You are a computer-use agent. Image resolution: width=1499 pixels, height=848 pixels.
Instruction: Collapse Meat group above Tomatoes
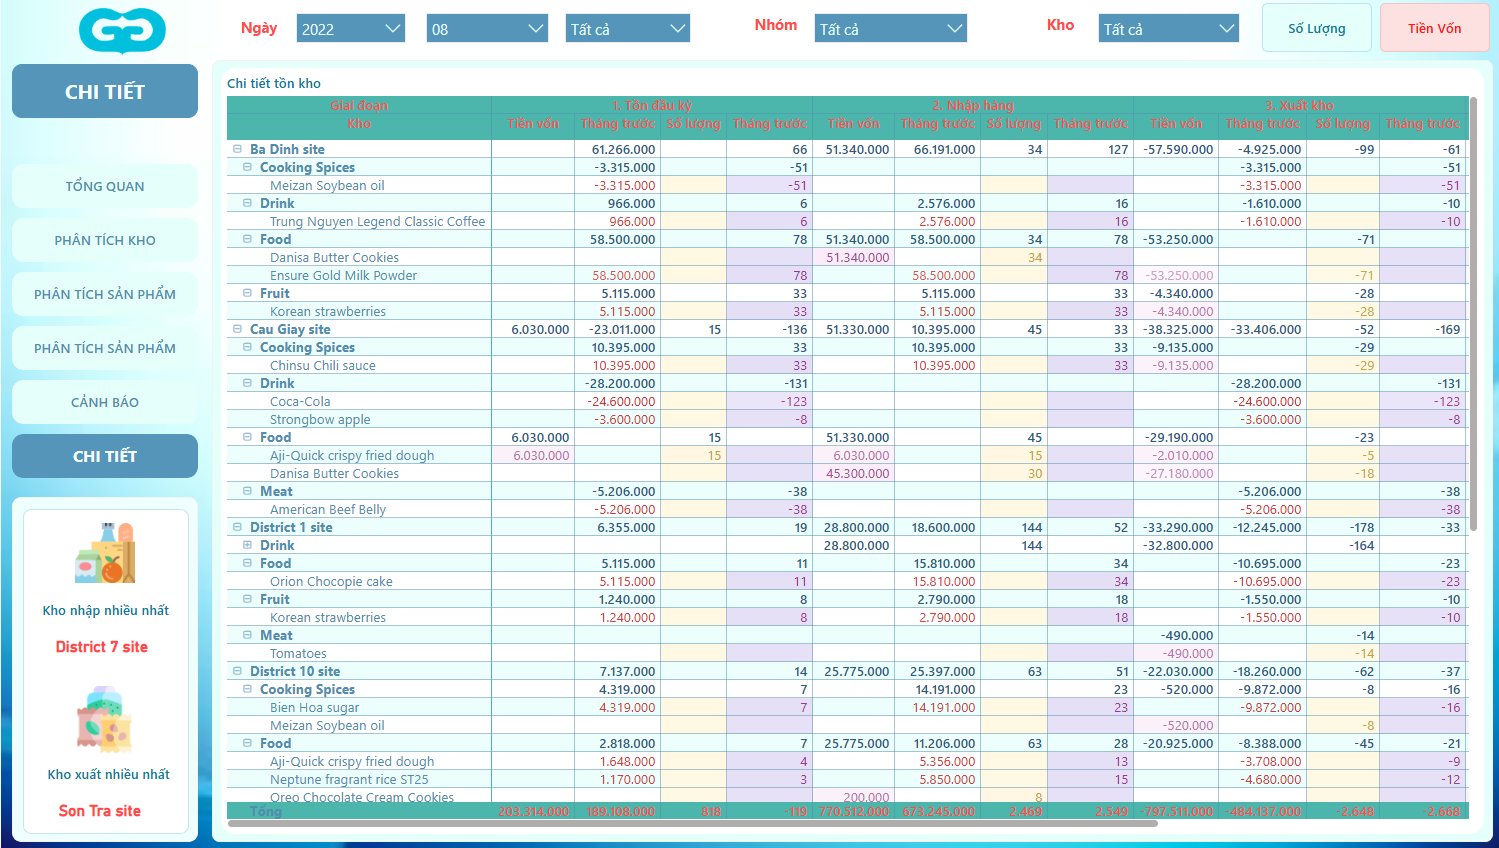pyautogui.click(x=248, y=635)
